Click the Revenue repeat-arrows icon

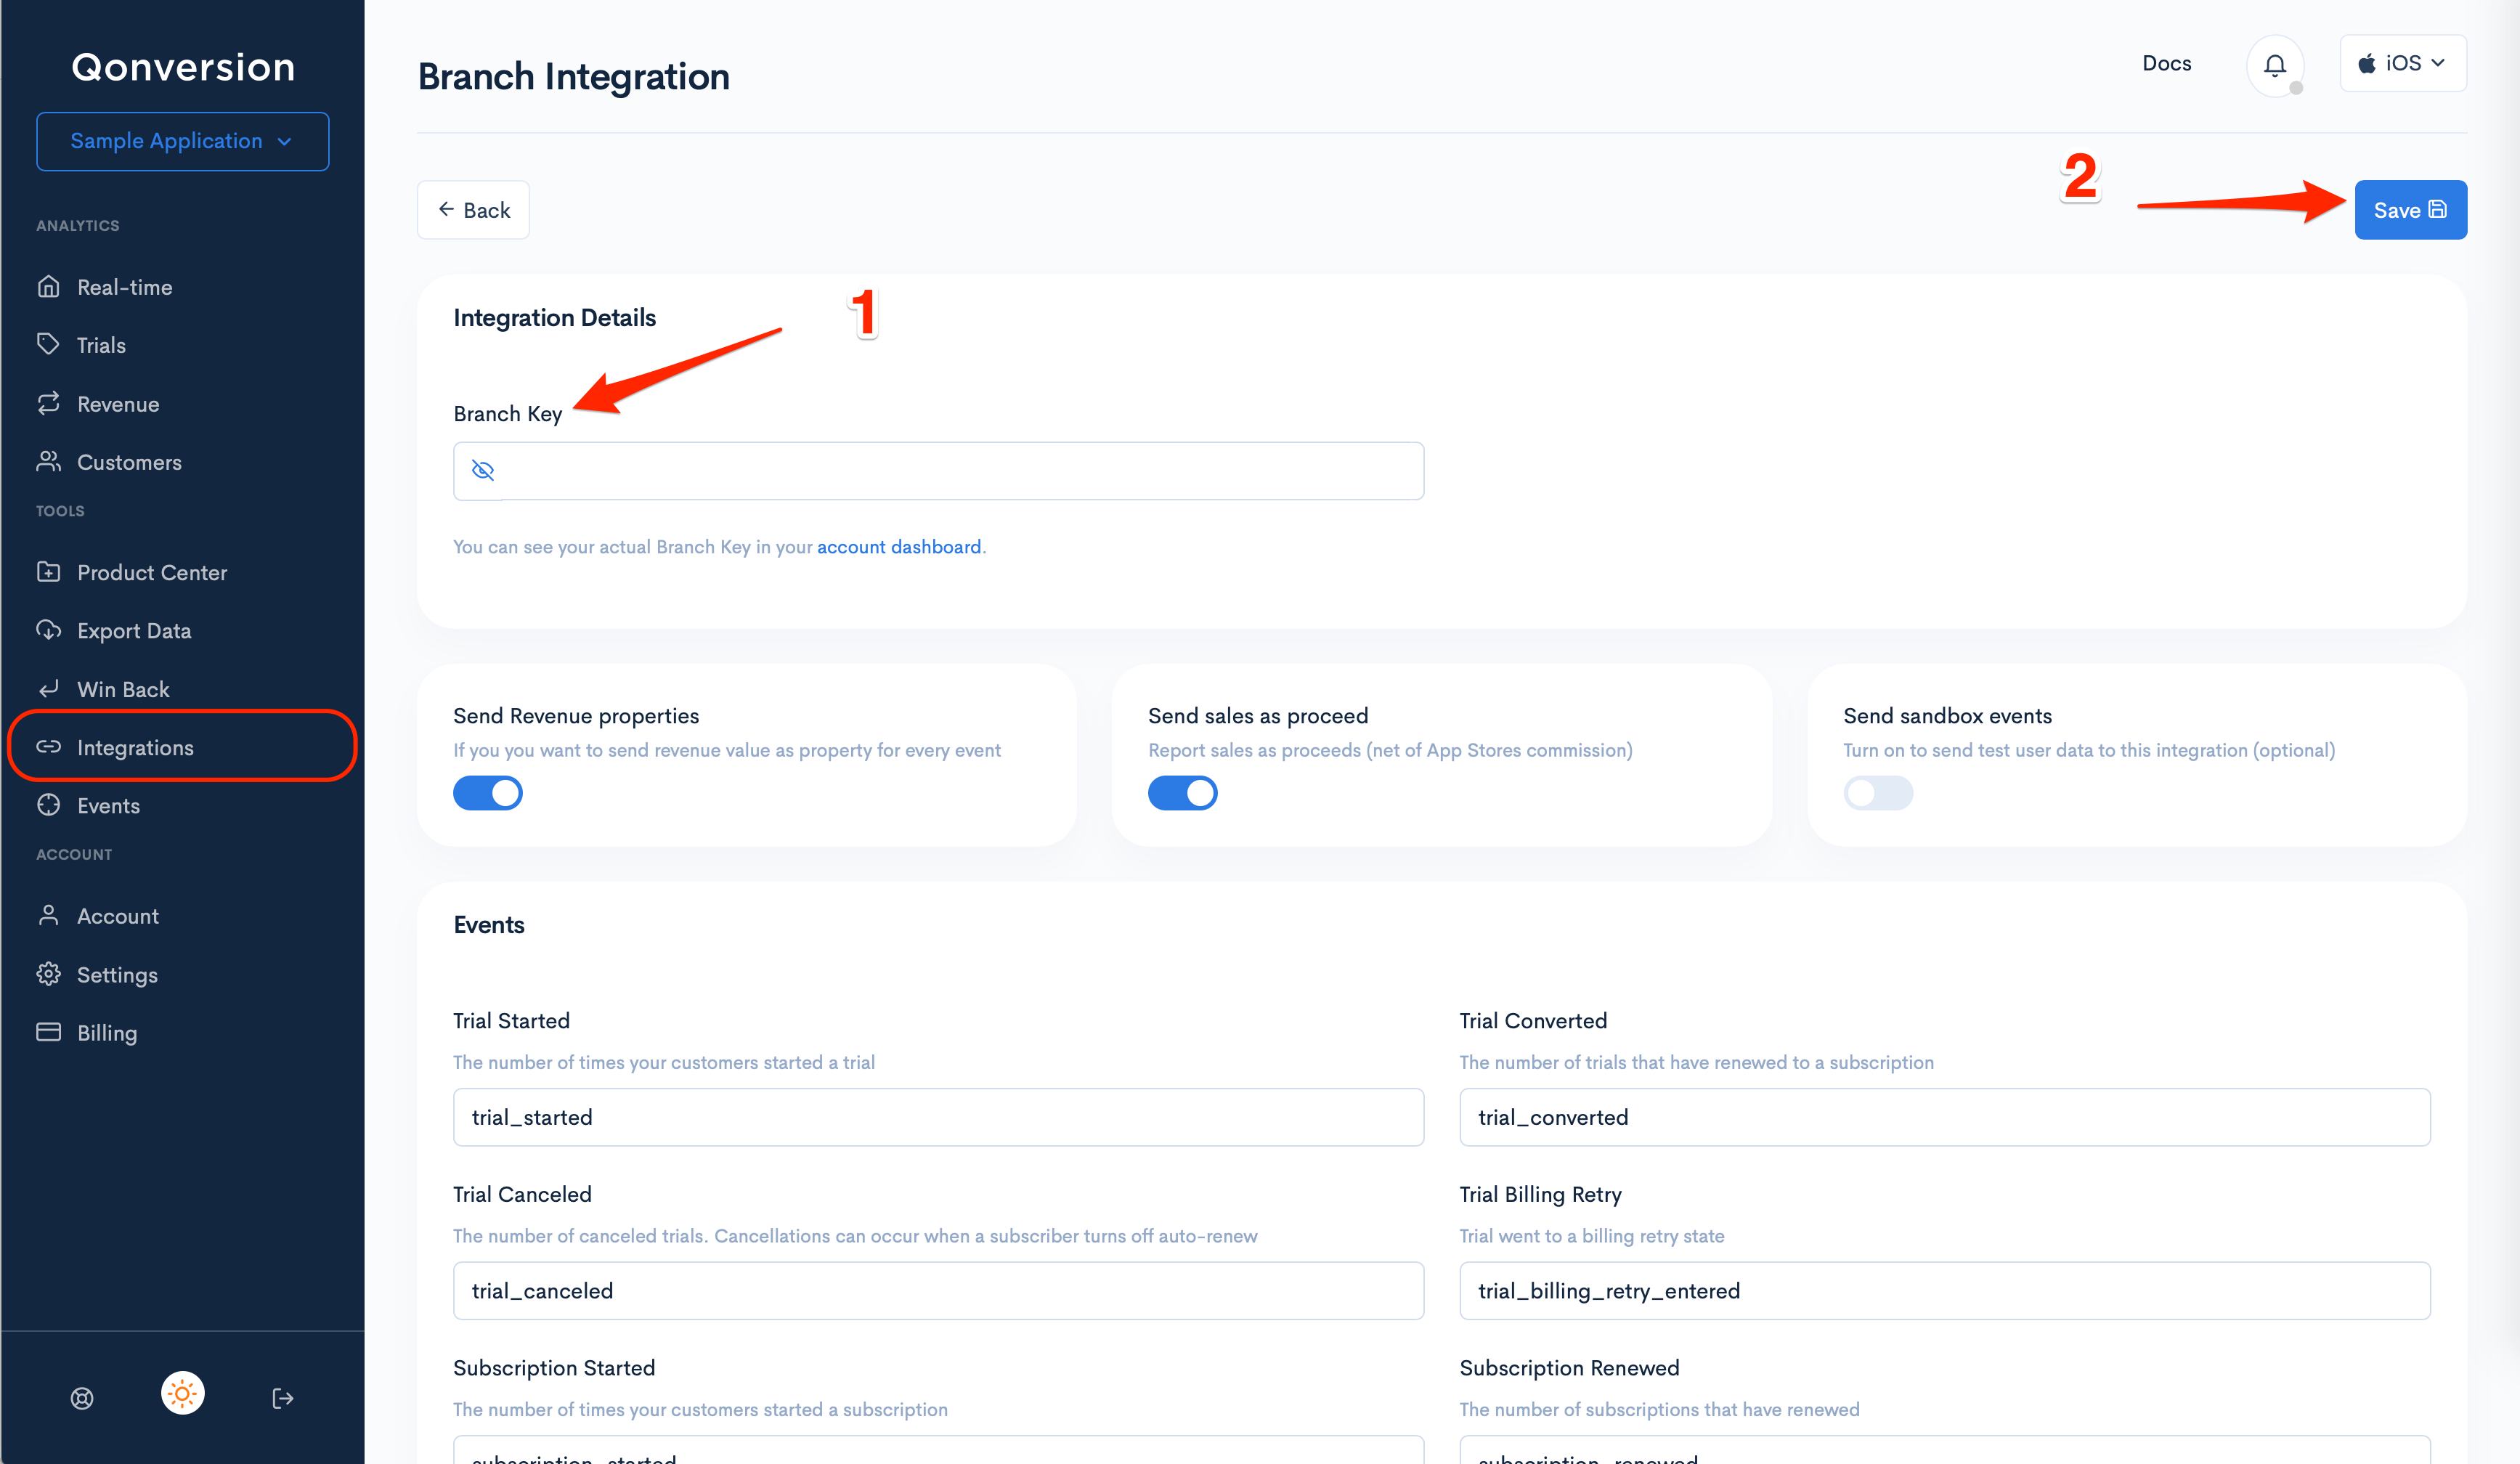48,404
